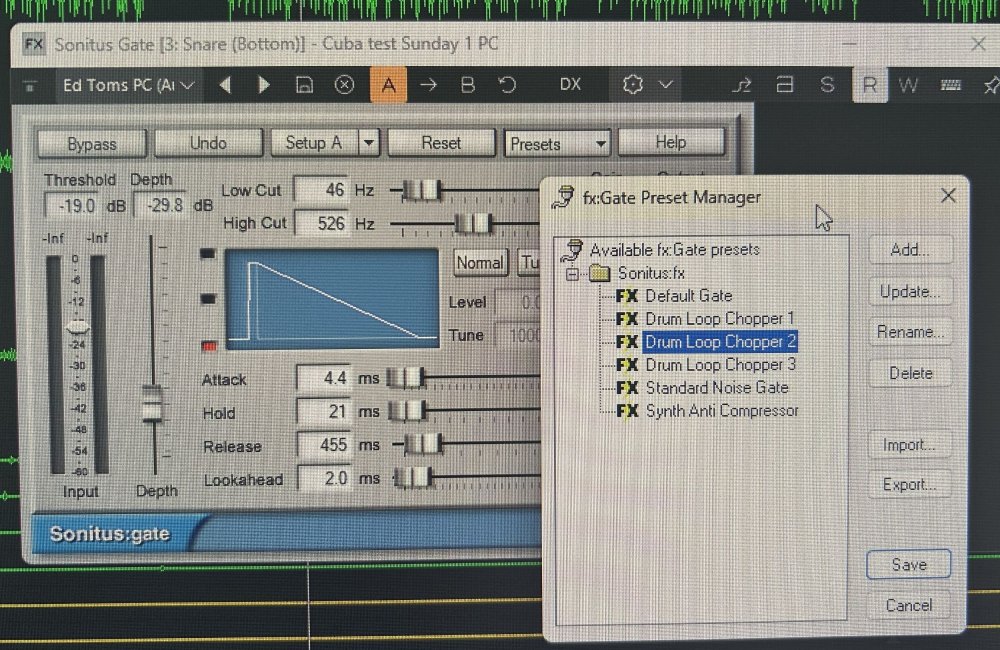Screen dimensions: 1000x650
Task: Copy A to B arrow icon
Action: tap(429, 85)
